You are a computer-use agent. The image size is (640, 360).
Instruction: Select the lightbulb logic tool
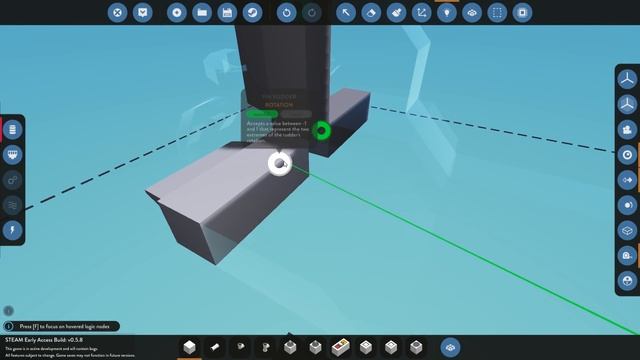[x=447, y=13]
